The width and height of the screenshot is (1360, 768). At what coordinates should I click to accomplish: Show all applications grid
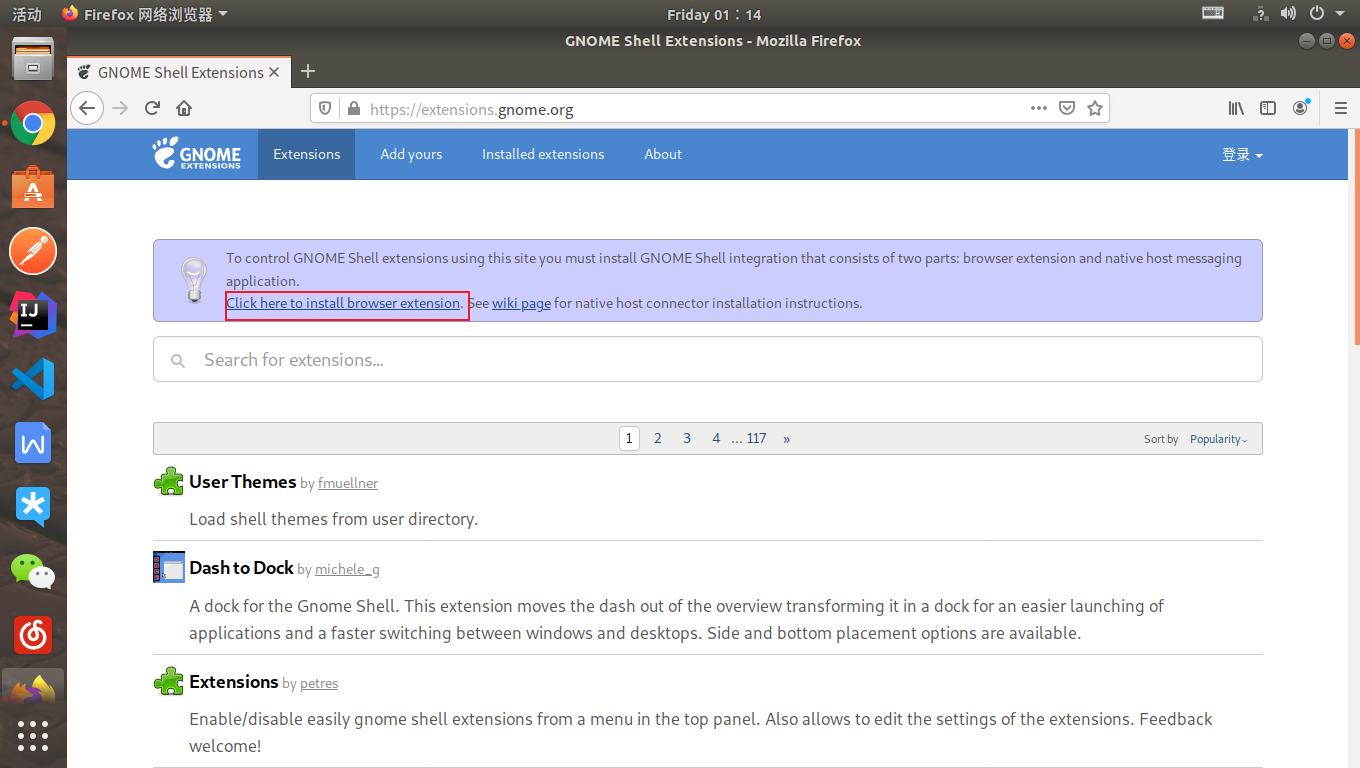click(x=33, y=736)
